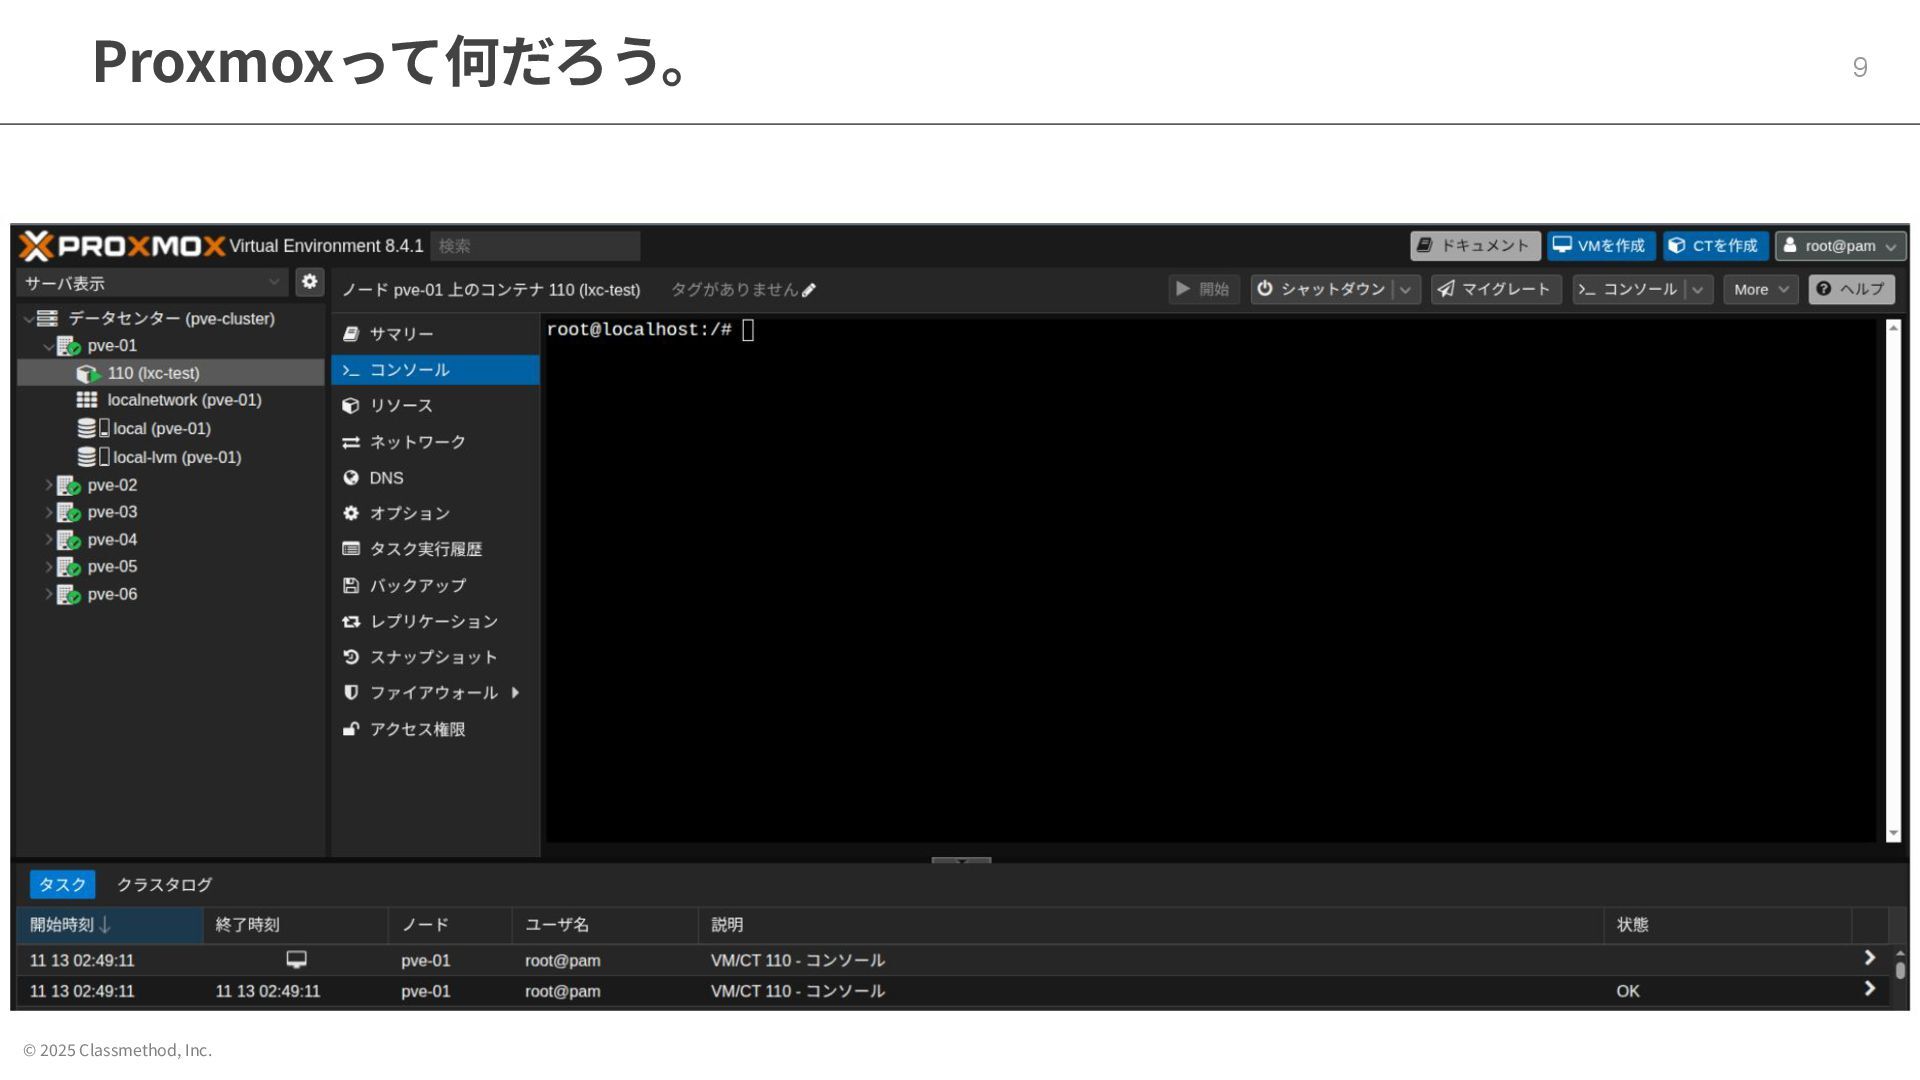Image resolution: width=1920 pixels, height=1080 pixels.
Task: Click the pencil icon to edit tags
Action: point(809,290)
